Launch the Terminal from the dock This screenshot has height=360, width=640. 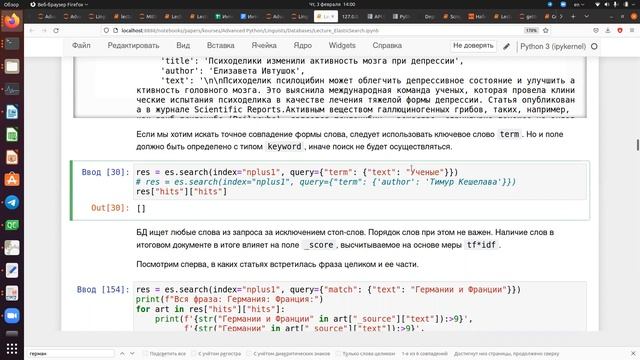pos(12,43)
